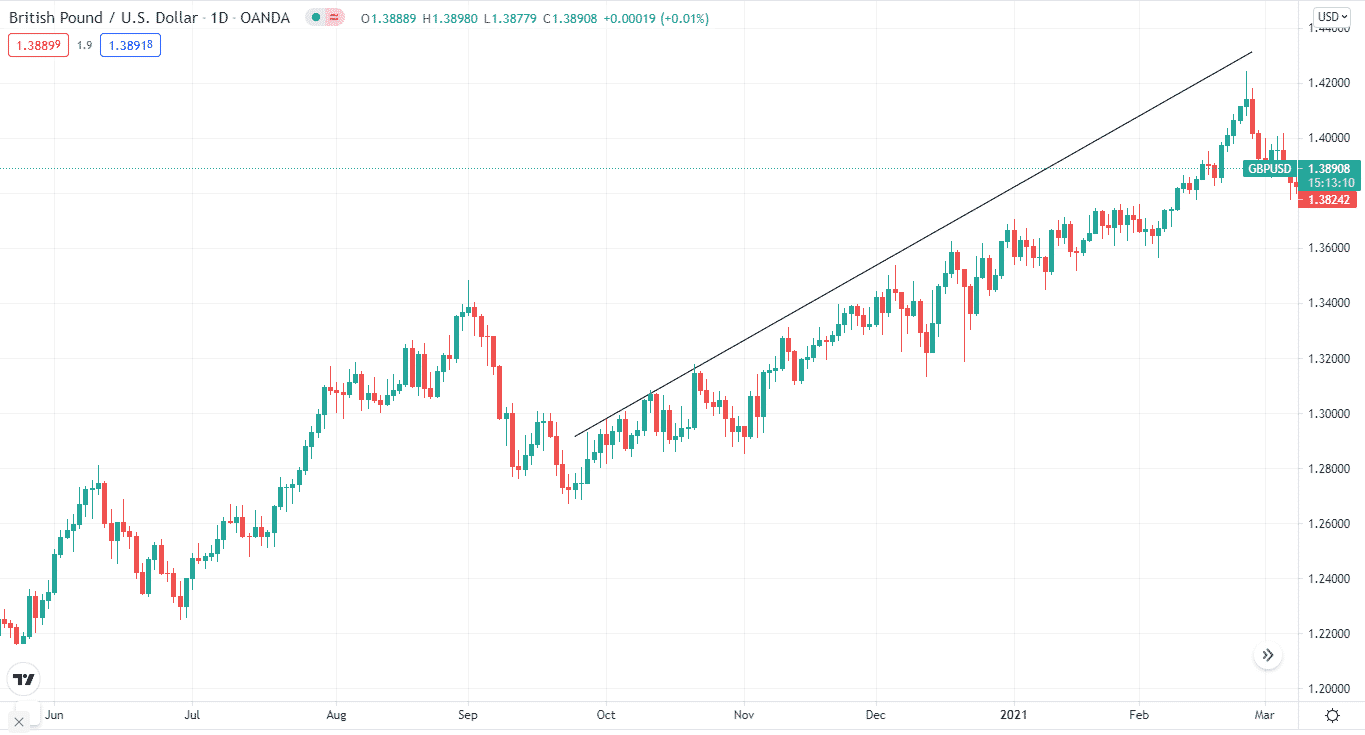
Task: Click the Dec label on time axis
Action: pyautogui.click(x=876, y=715)
